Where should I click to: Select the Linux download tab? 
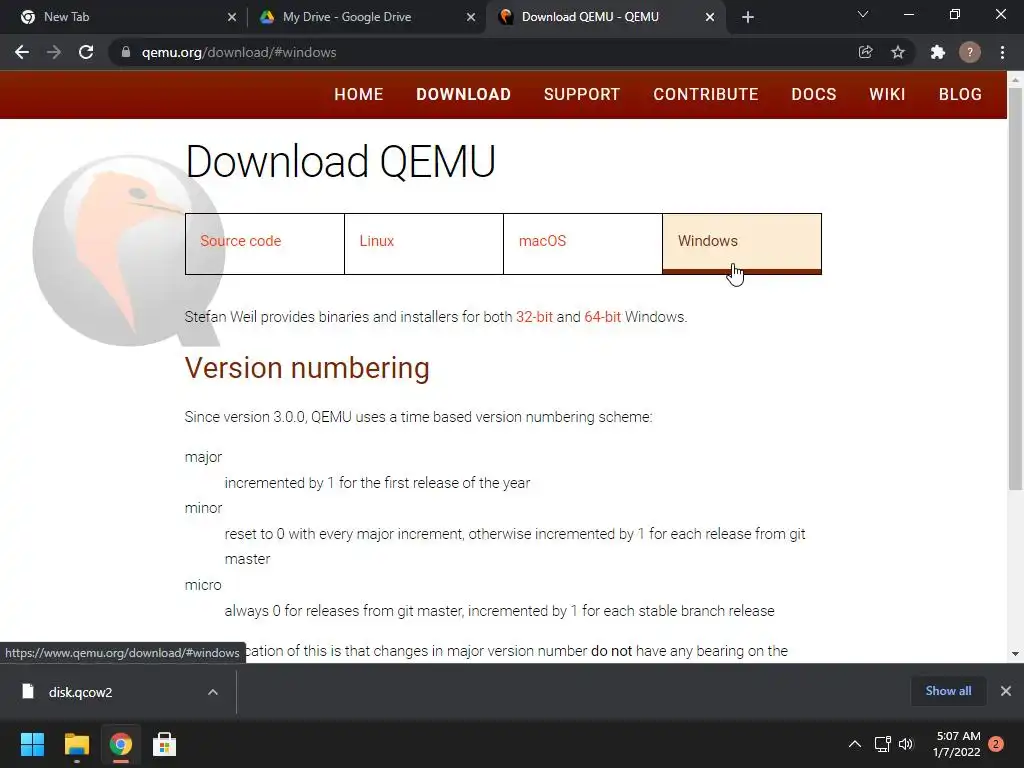coord(424,244)
